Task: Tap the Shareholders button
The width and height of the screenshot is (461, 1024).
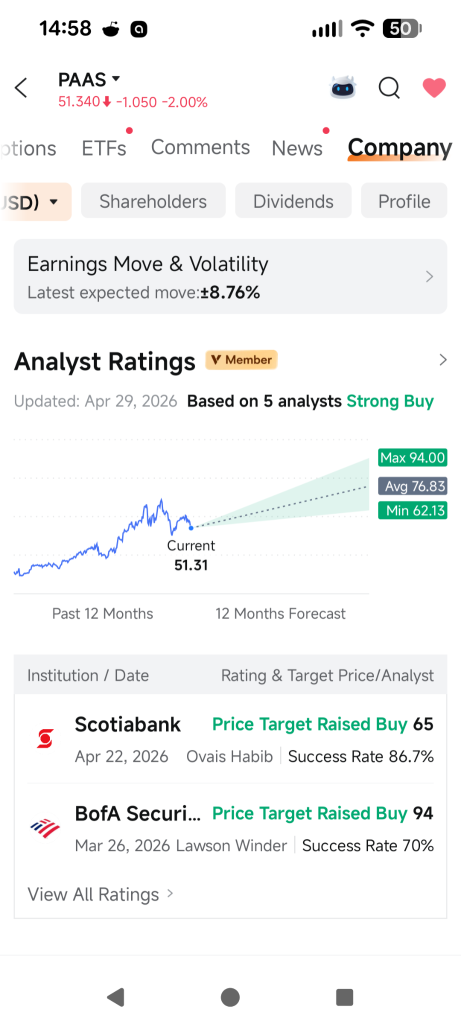Action: 153,201
